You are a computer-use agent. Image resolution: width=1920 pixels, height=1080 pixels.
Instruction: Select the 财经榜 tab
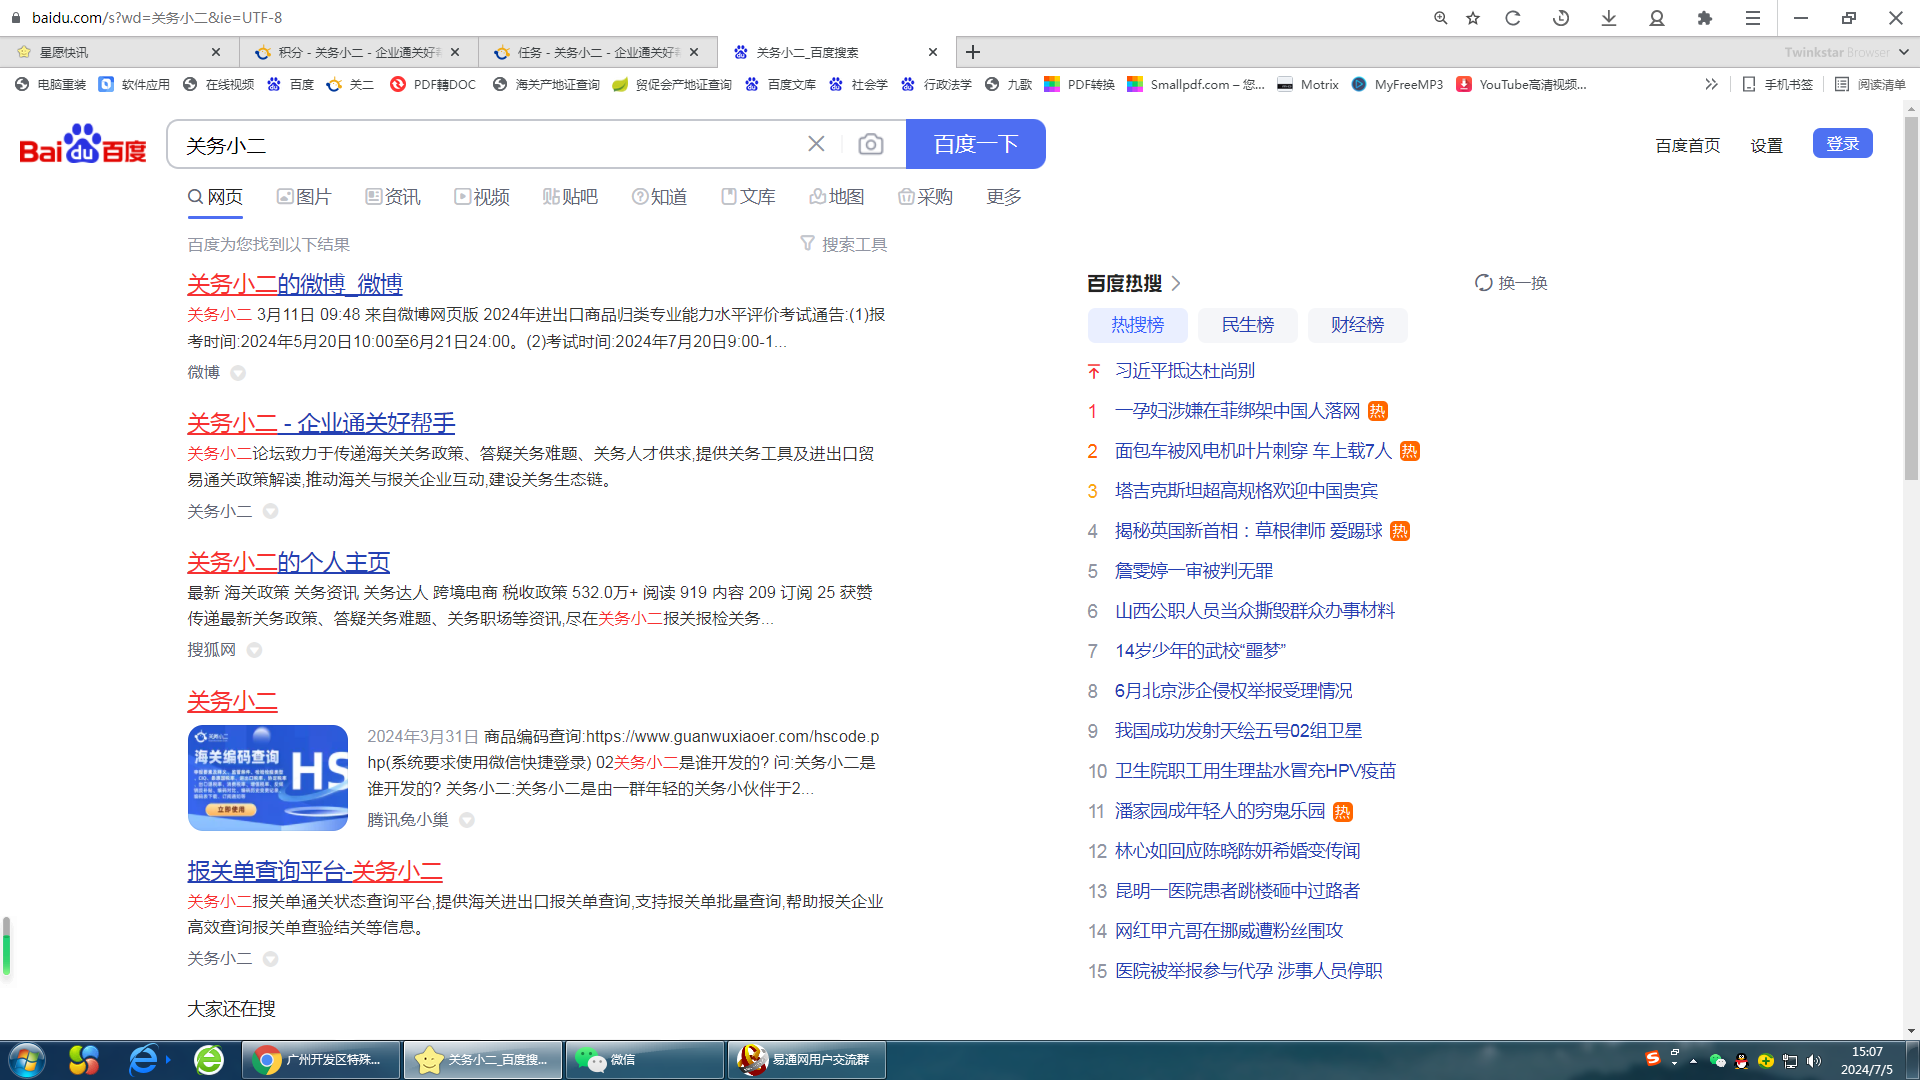[1358, 325]
